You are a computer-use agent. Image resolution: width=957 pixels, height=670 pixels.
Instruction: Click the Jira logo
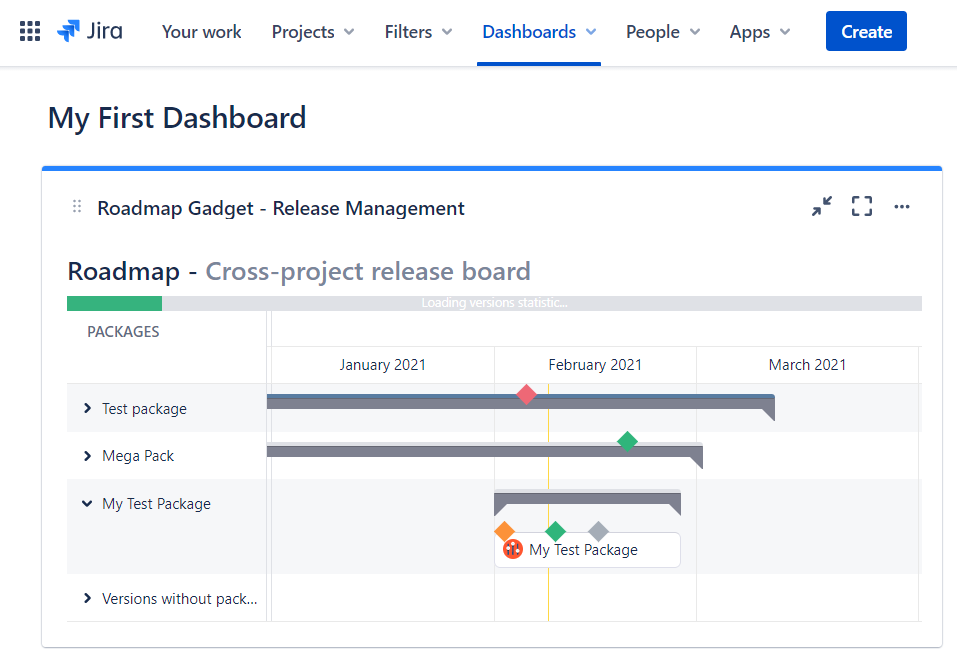(x=90, y=31)
